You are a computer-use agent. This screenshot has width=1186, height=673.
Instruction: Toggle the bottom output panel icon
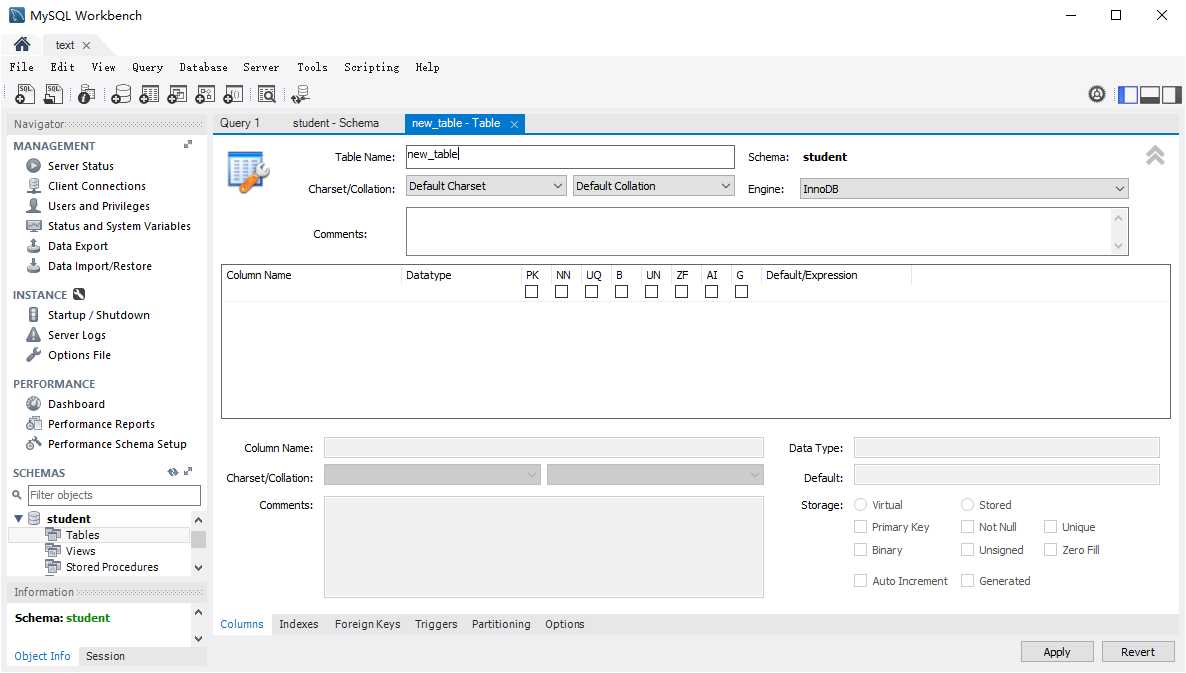coord(1150,95)
